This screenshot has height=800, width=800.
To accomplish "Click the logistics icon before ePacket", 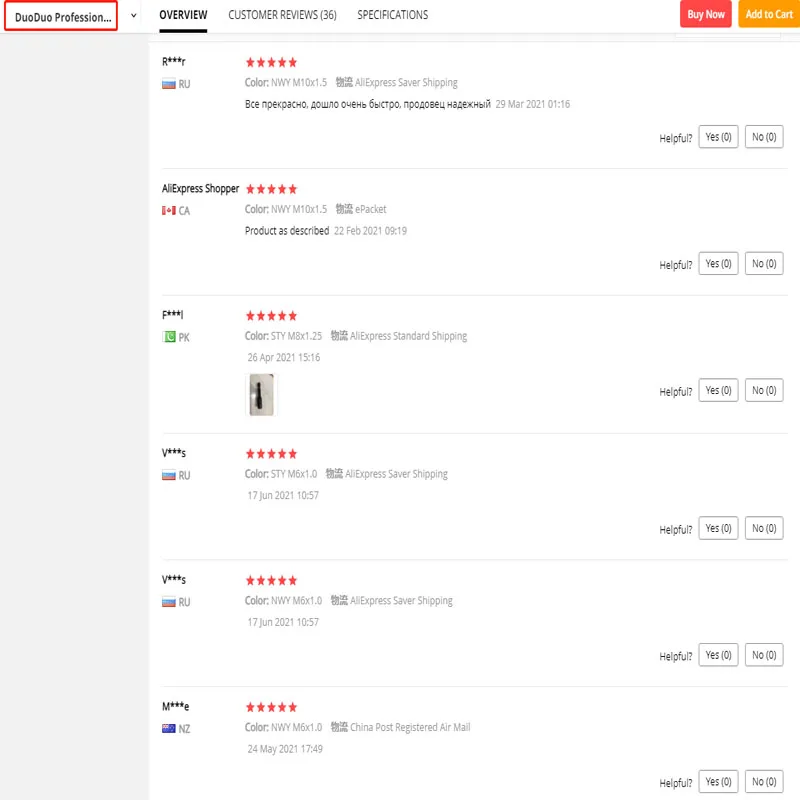I will point(344,209).
